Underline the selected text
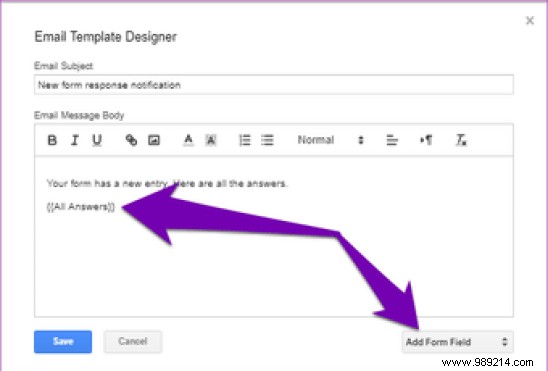 [x=97, y=140]
